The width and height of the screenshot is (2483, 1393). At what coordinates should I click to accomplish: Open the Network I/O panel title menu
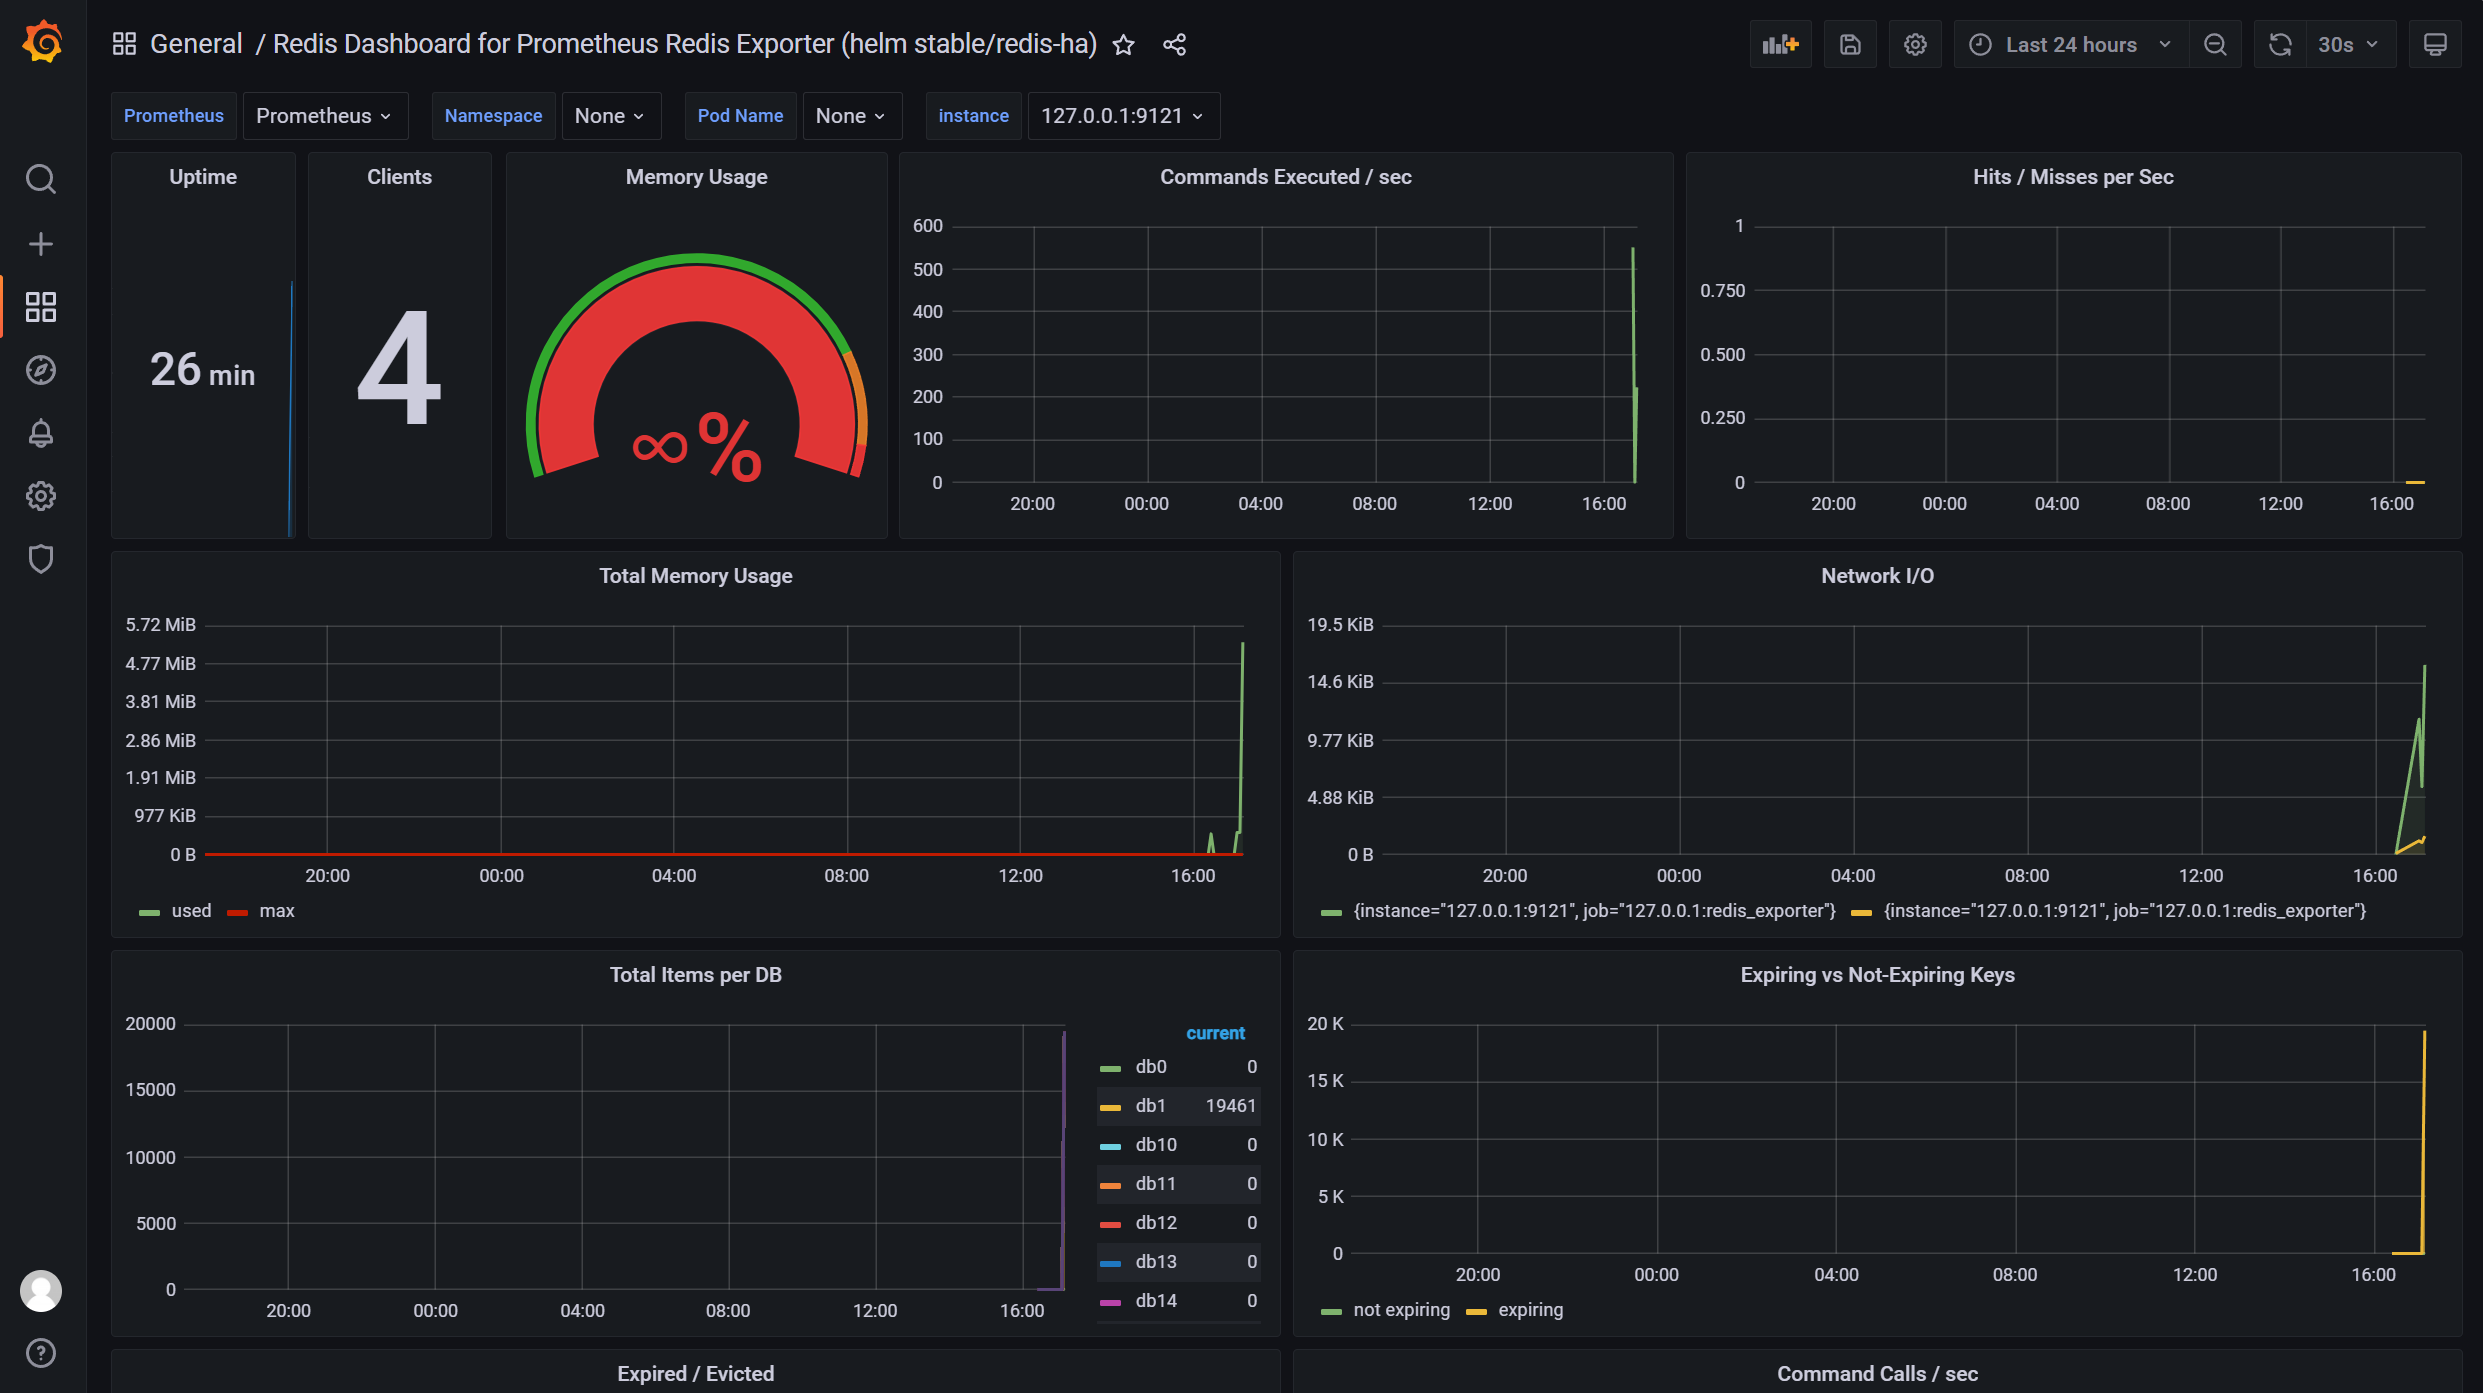pos(1877,576)
